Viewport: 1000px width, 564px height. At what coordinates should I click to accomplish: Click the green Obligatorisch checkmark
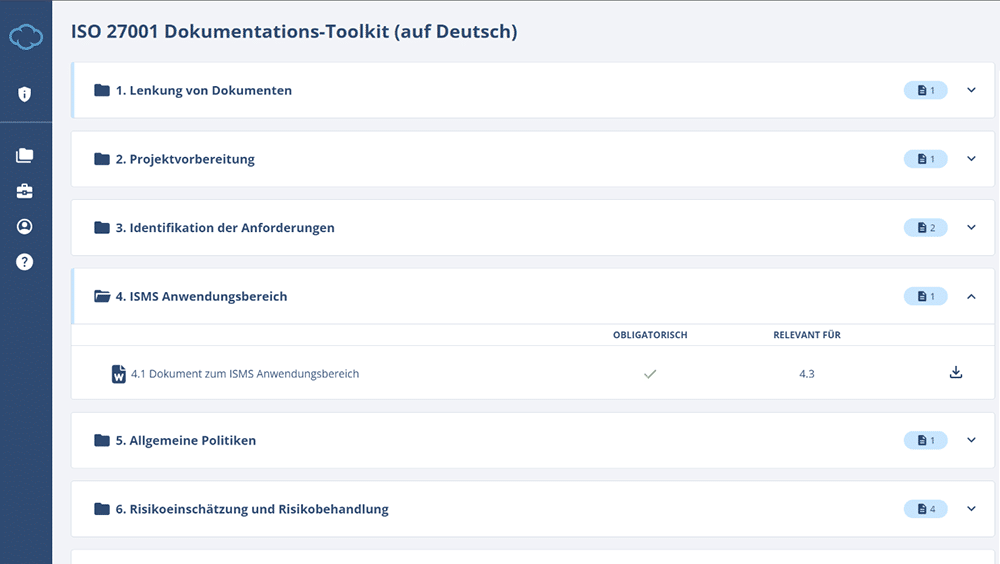click(x=650, y=374)
